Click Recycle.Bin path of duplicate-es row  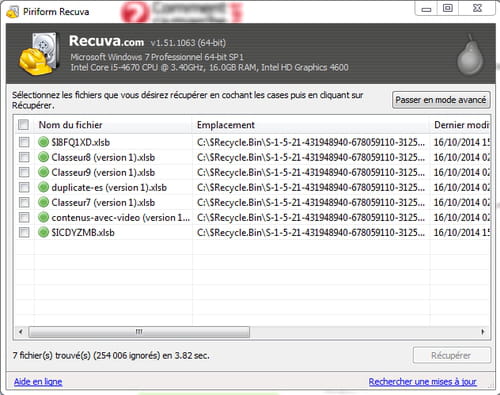[x=311, y=187]
